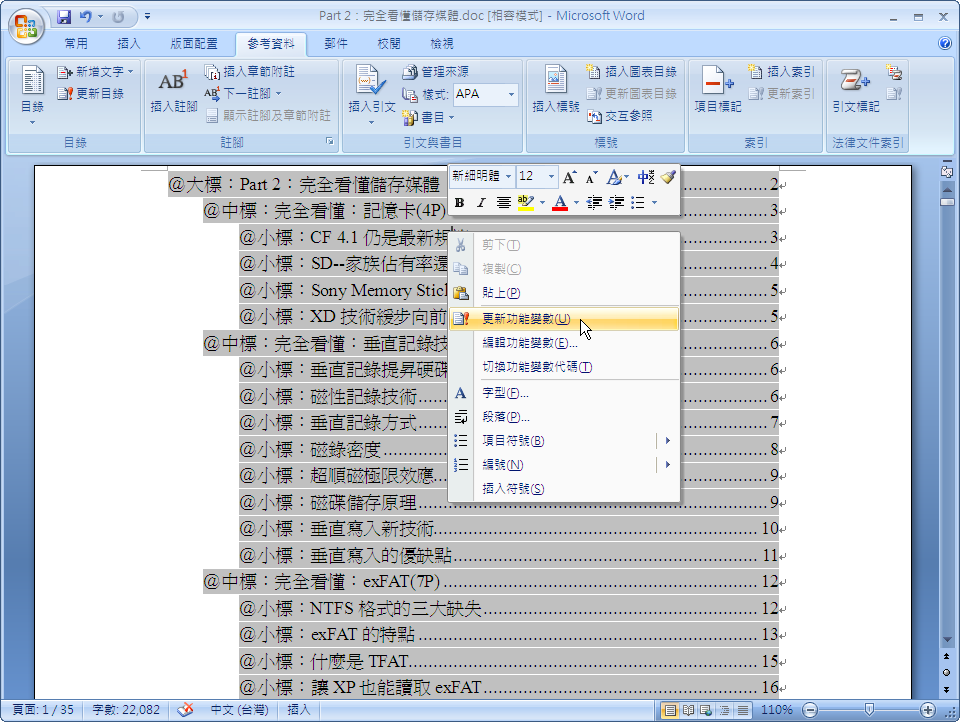Image resolution: width=960 pixels, height=722 pixels.
Task: Insert a footnote with 插入註腳
Action: coord(174,91)
